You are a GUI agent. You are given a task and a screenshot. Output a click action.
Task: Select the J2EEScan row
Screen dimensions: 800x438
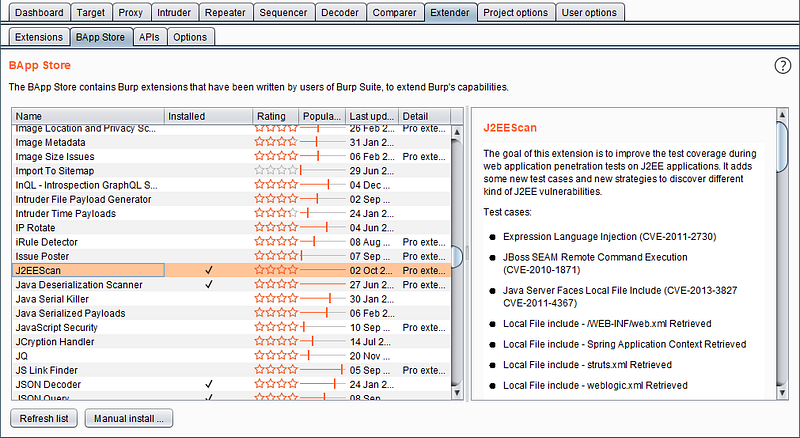pyautogui.click(x=232, y=270)
